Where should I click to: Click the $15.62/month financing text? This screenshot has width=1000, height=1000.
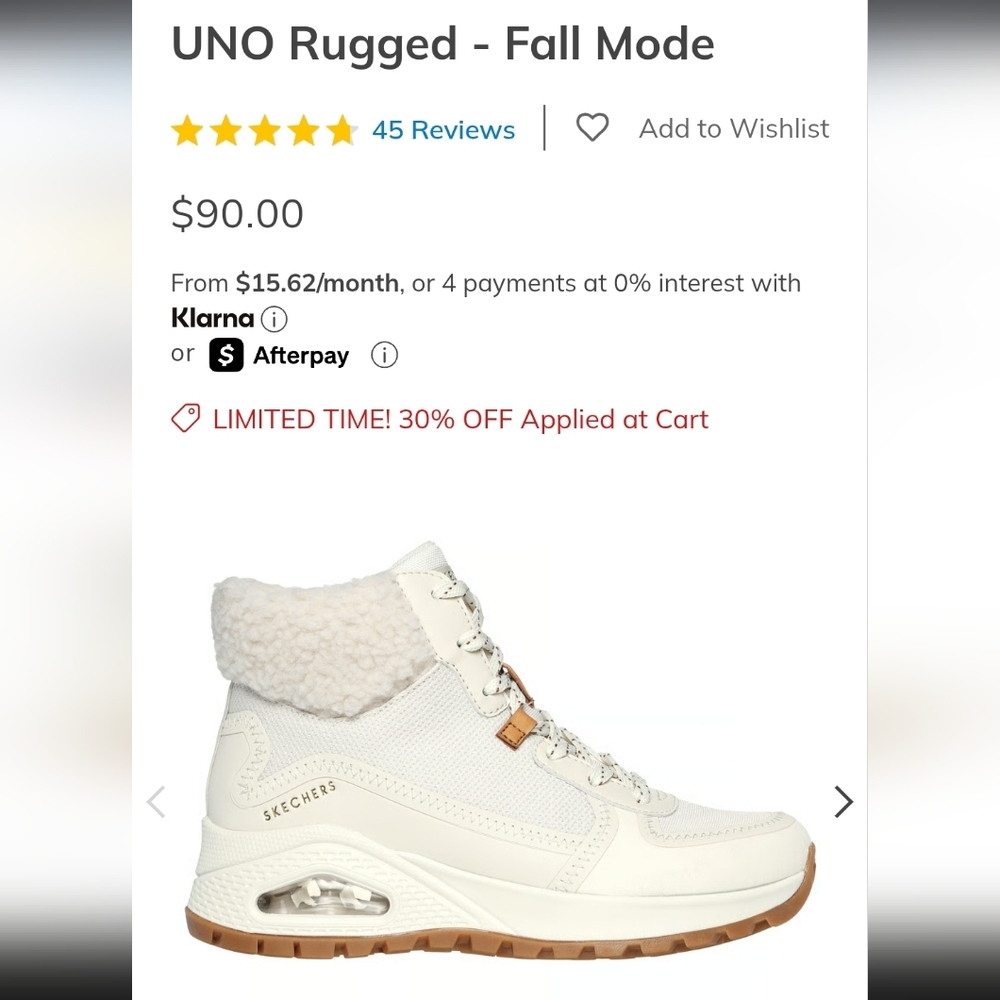[317, 283]
